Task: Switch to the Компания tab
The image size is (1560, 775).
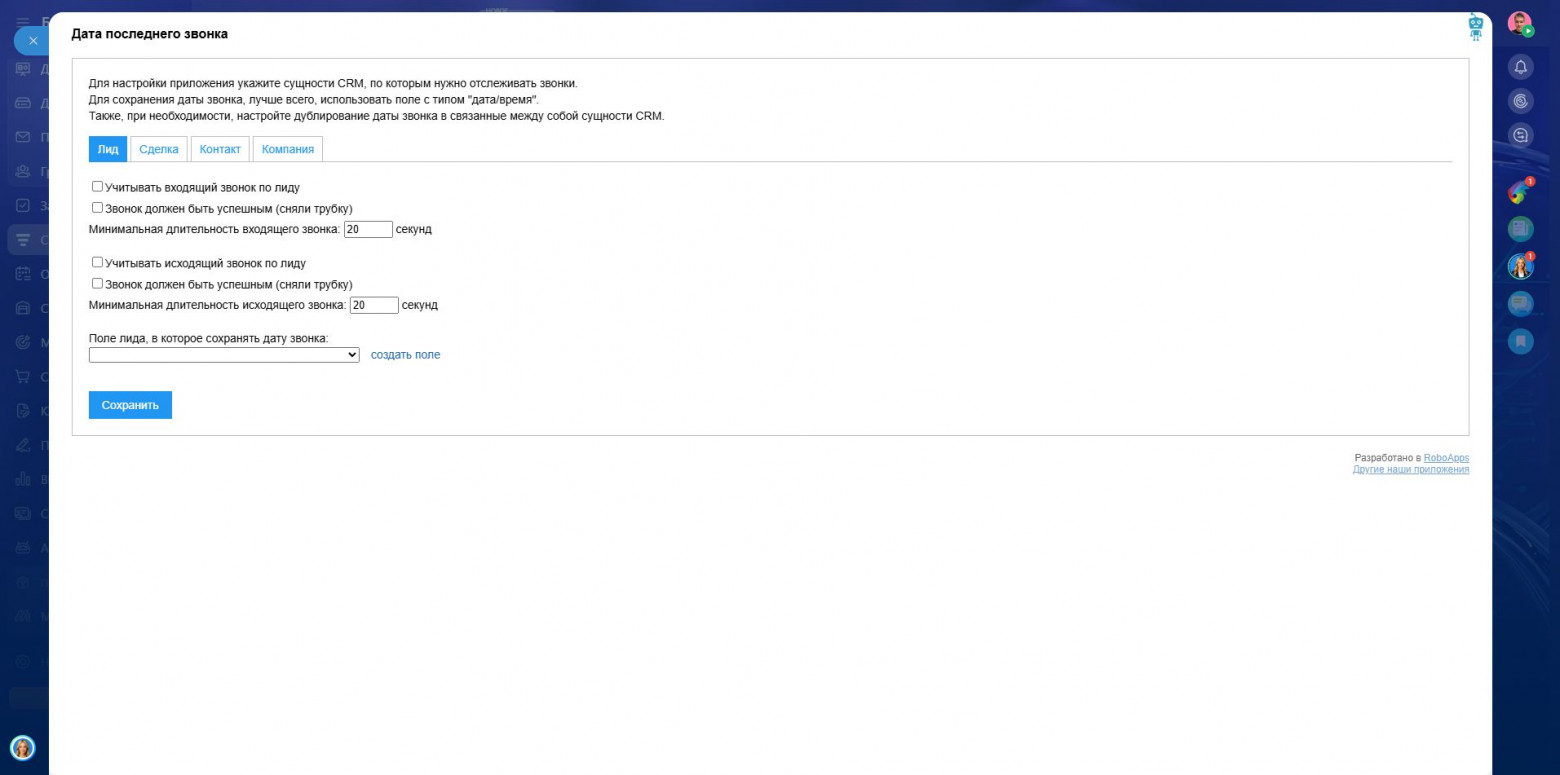Action: coord(288,149)
